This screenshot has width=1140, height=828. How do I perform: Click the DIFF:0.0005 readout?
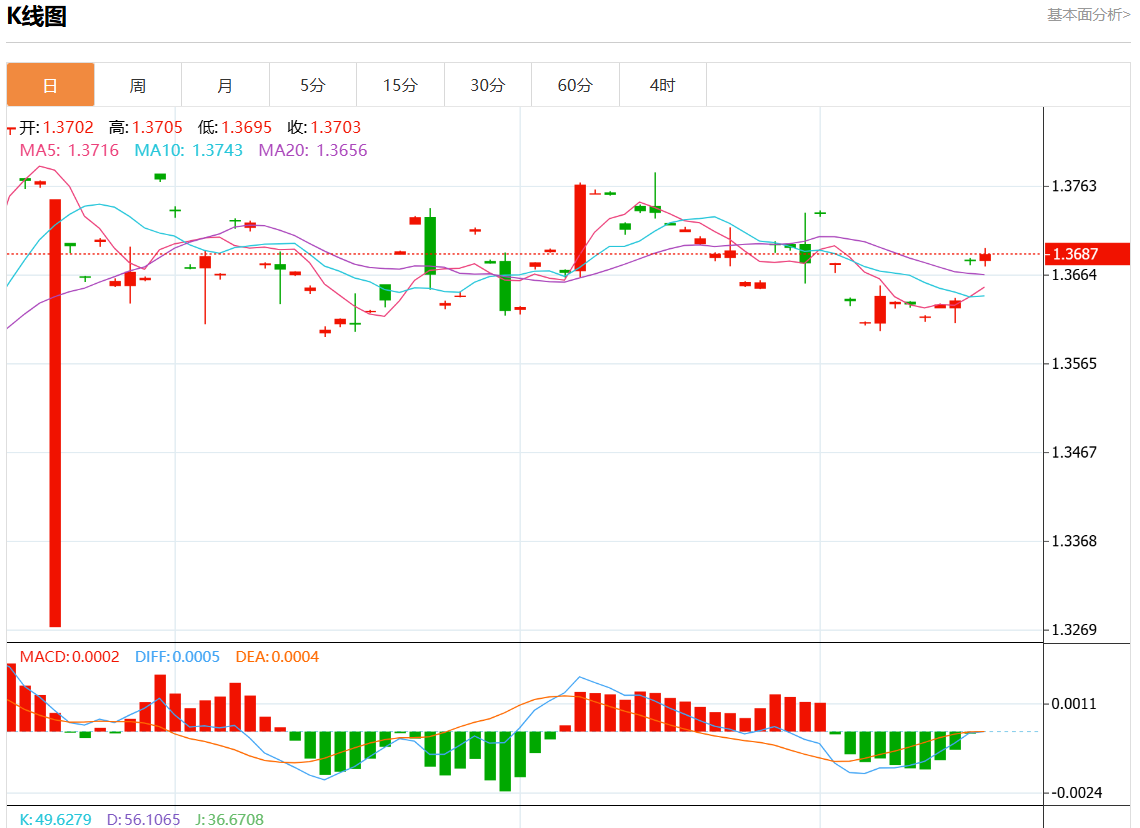click(177, 656)
